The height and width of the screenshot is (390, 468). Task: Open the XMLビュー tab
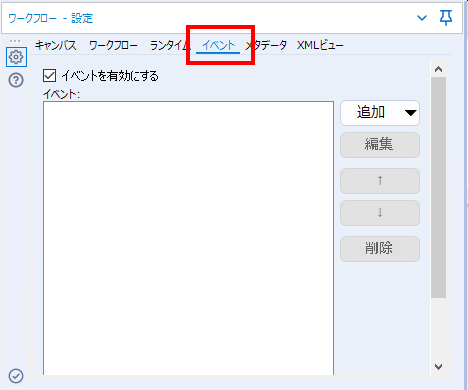[320, 45]
